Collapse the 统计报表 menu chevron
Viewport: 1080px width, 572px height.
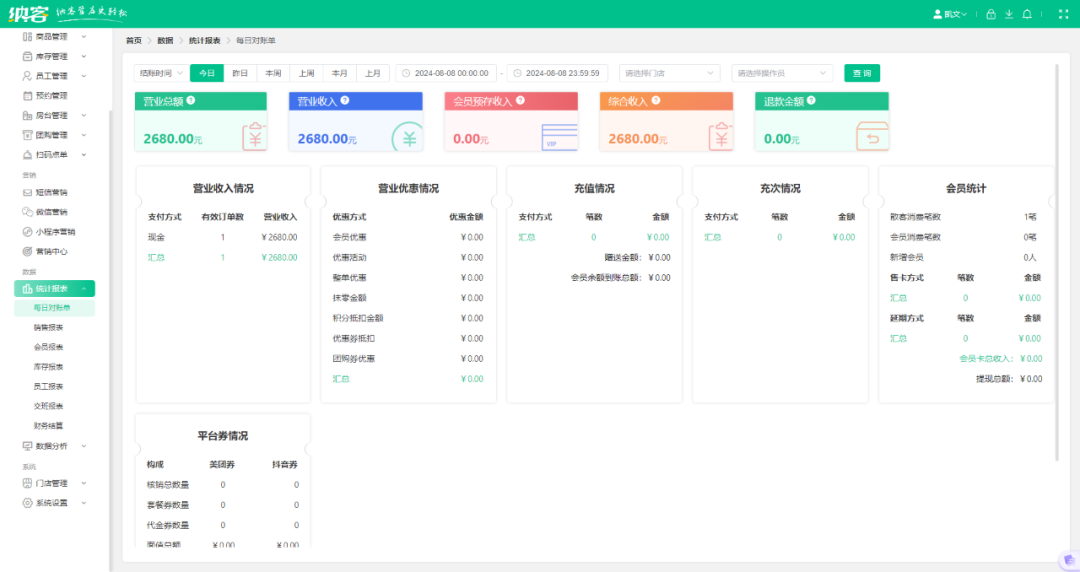(84, 289)
